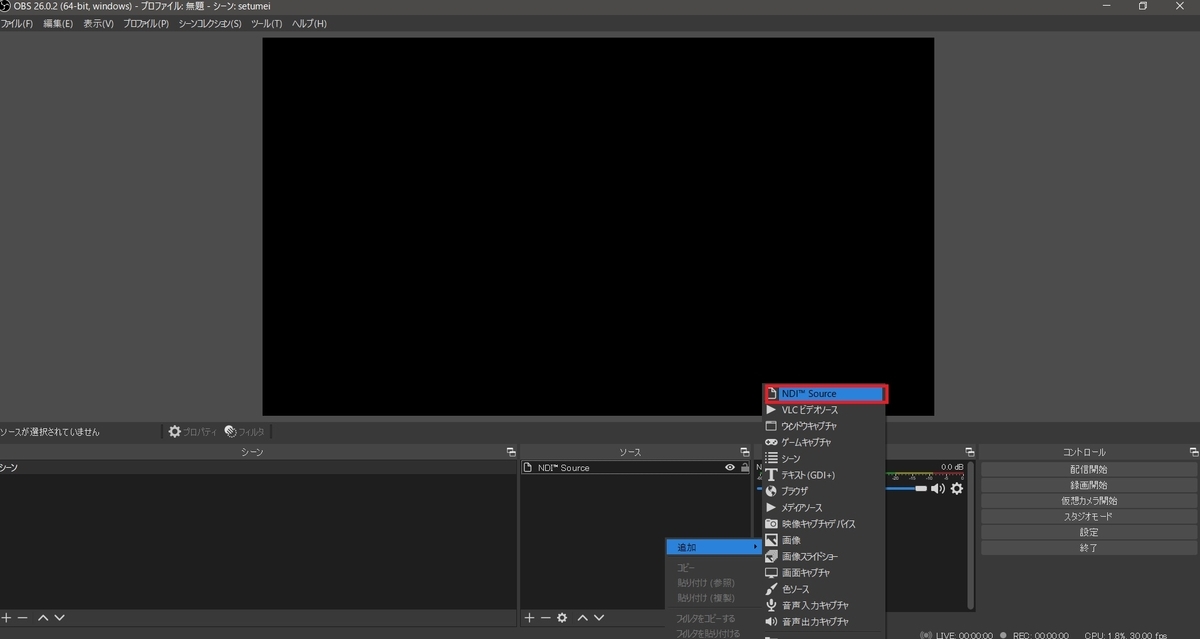
Task: Open audio mixer channel gear settings
Action: (957, 488)
